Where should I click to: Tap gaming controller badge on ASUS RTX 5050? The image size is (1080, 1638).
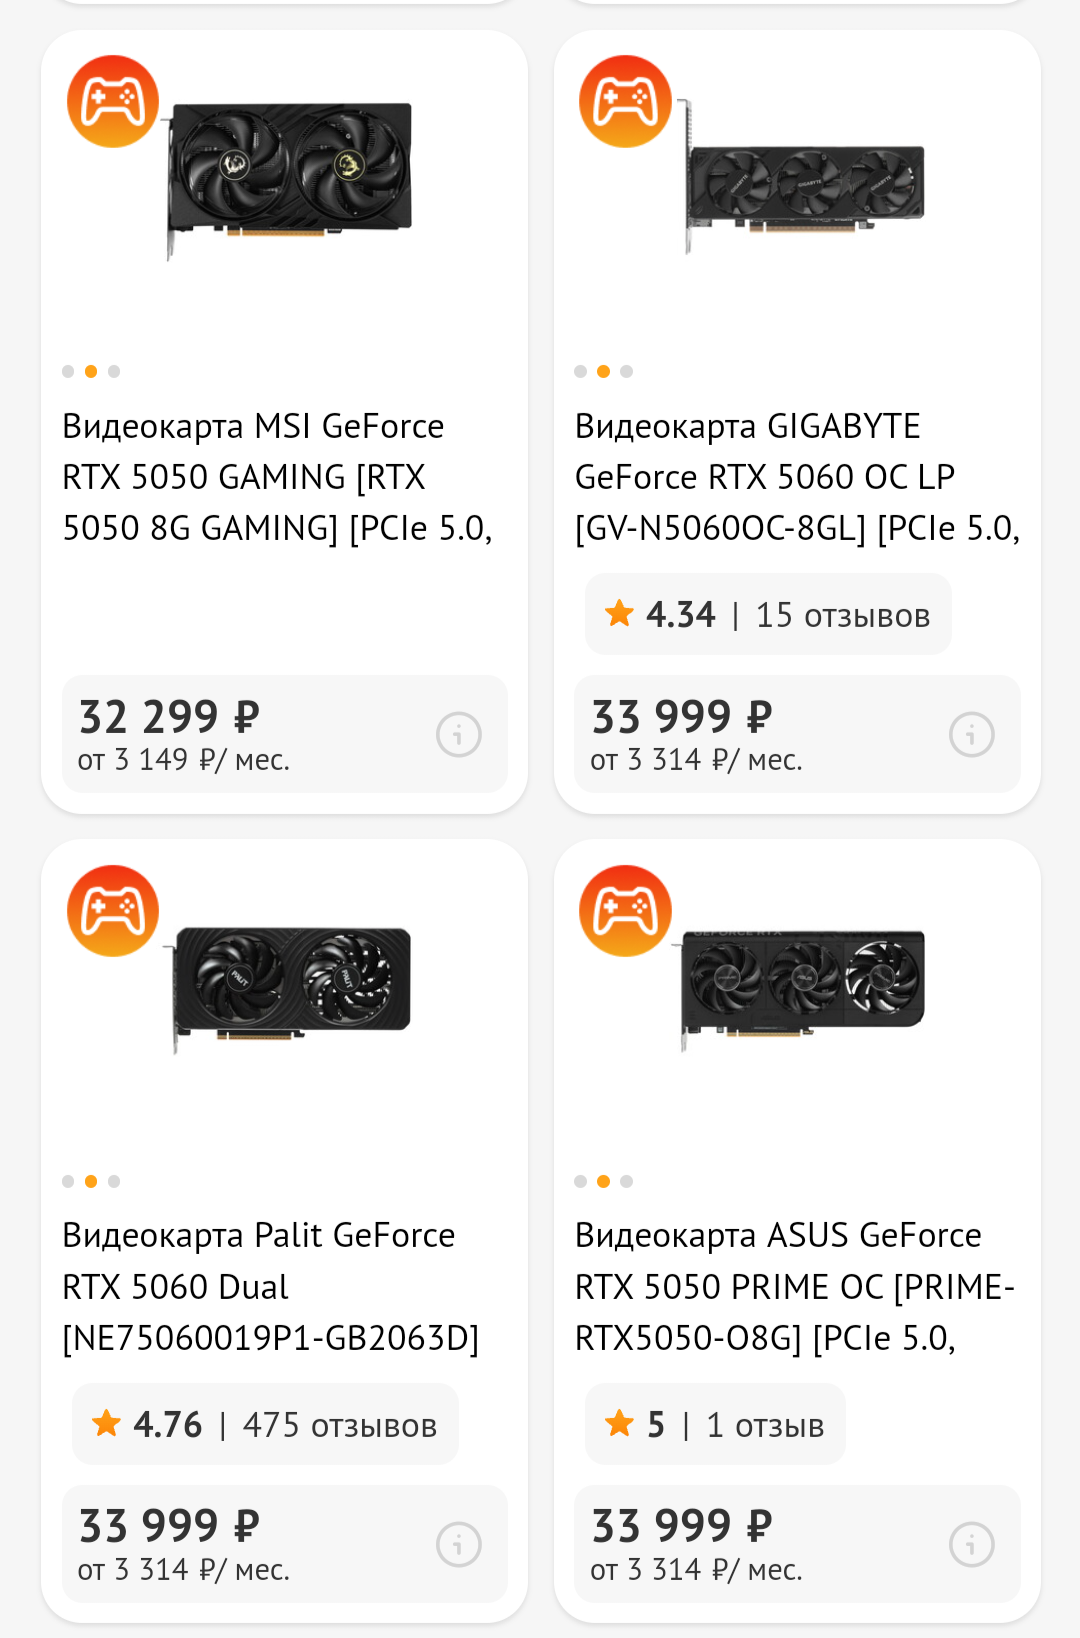[625, 911]
